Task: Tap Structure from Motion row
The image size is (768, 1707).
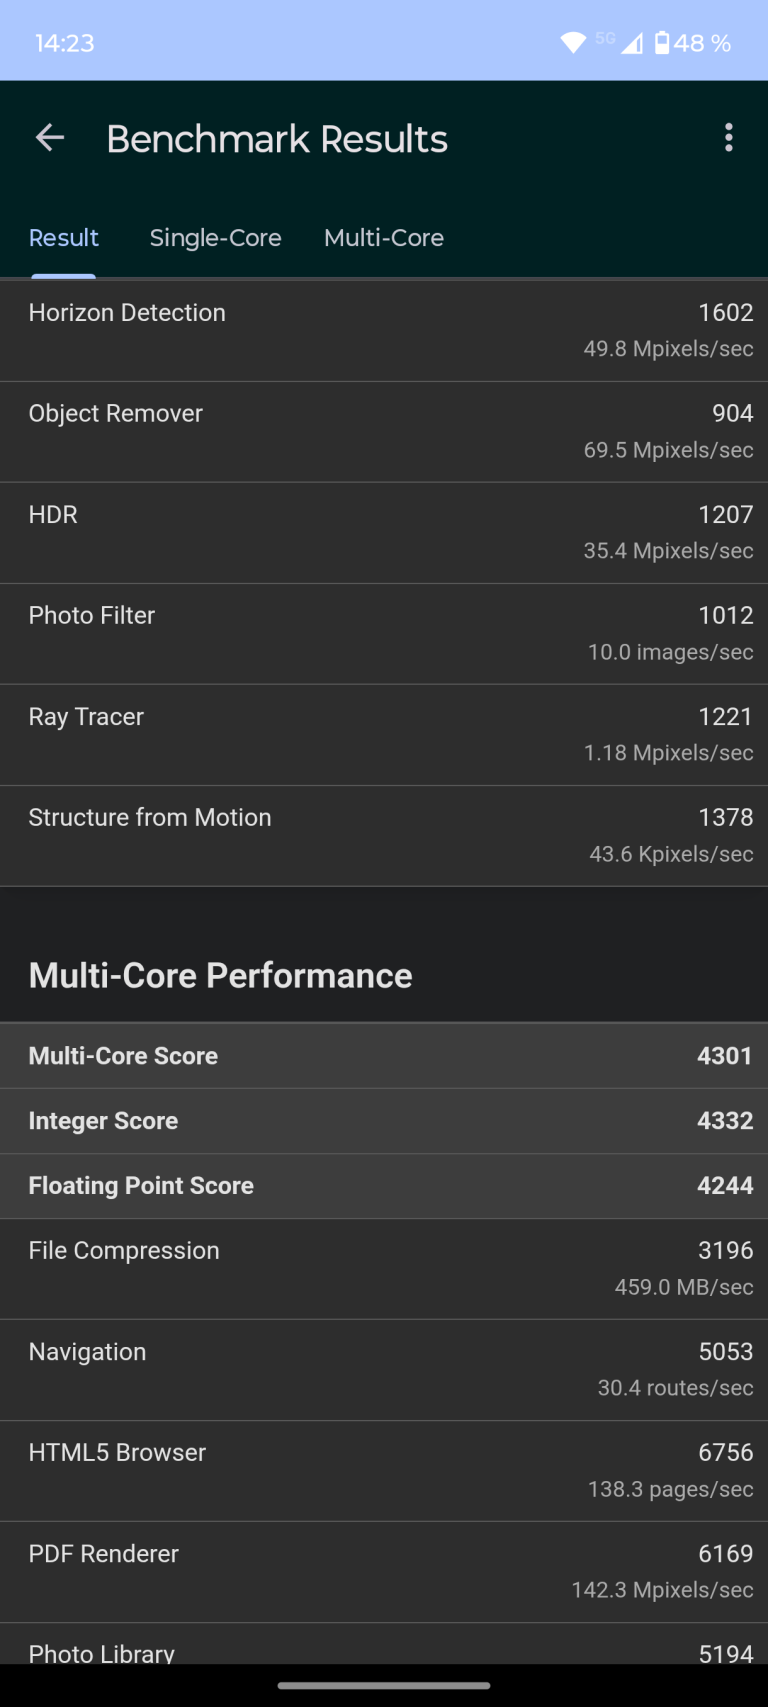Action: point(384,835)
